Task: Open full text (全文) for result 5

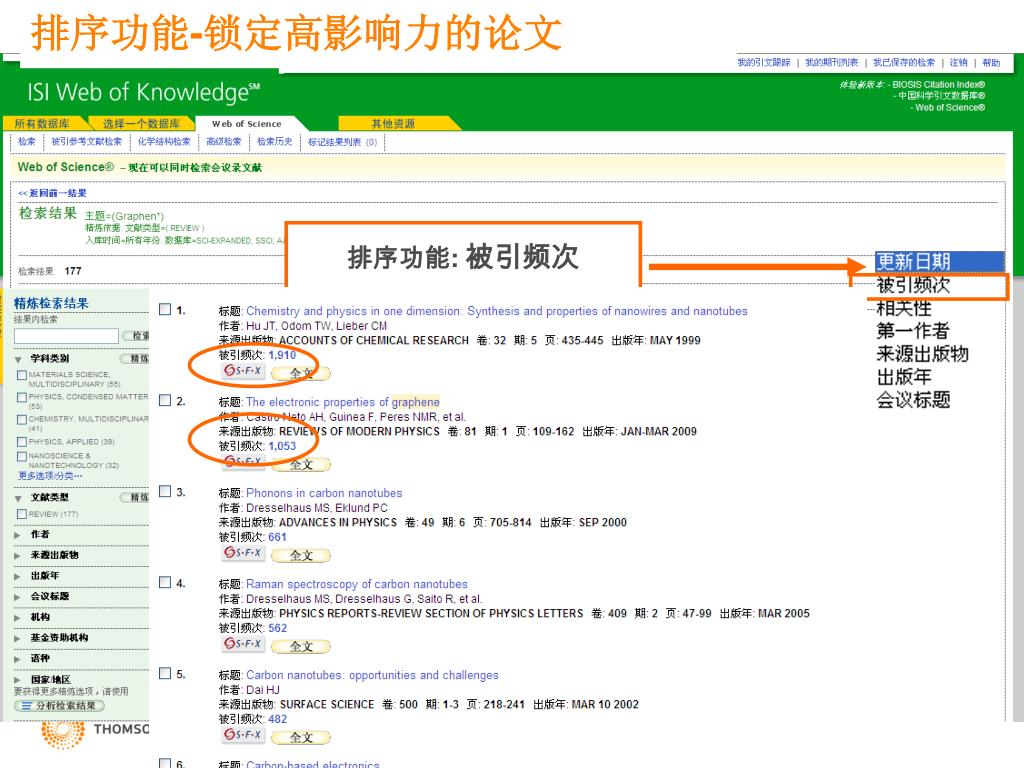Action: 301,737
